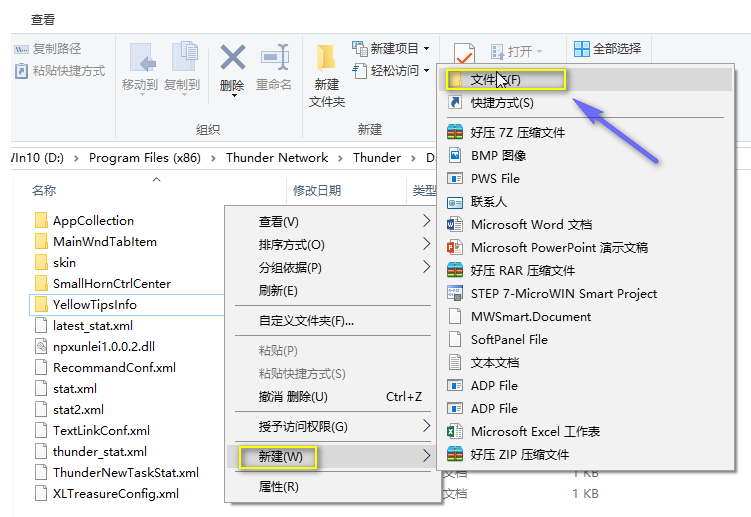Click Select all (全部选择) in ribbon
Screen dimensions: 751x517
point(607,48)
